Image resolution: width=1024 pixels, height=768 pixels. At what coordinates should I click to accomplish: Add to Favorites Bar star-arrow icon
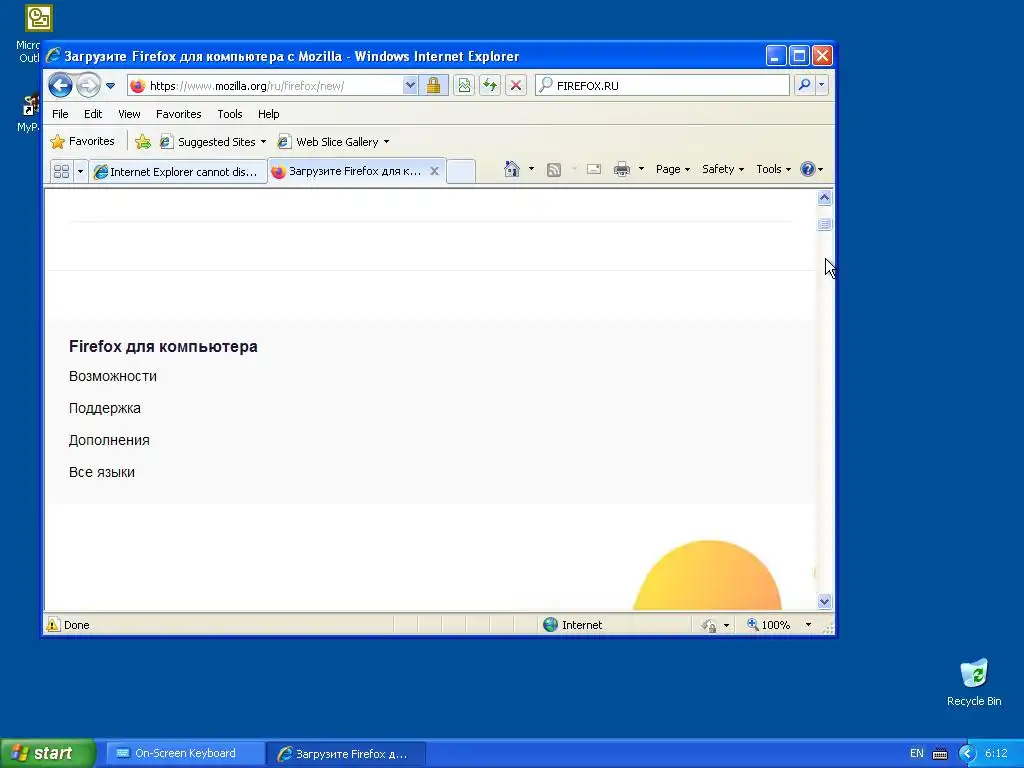[143, 142]
